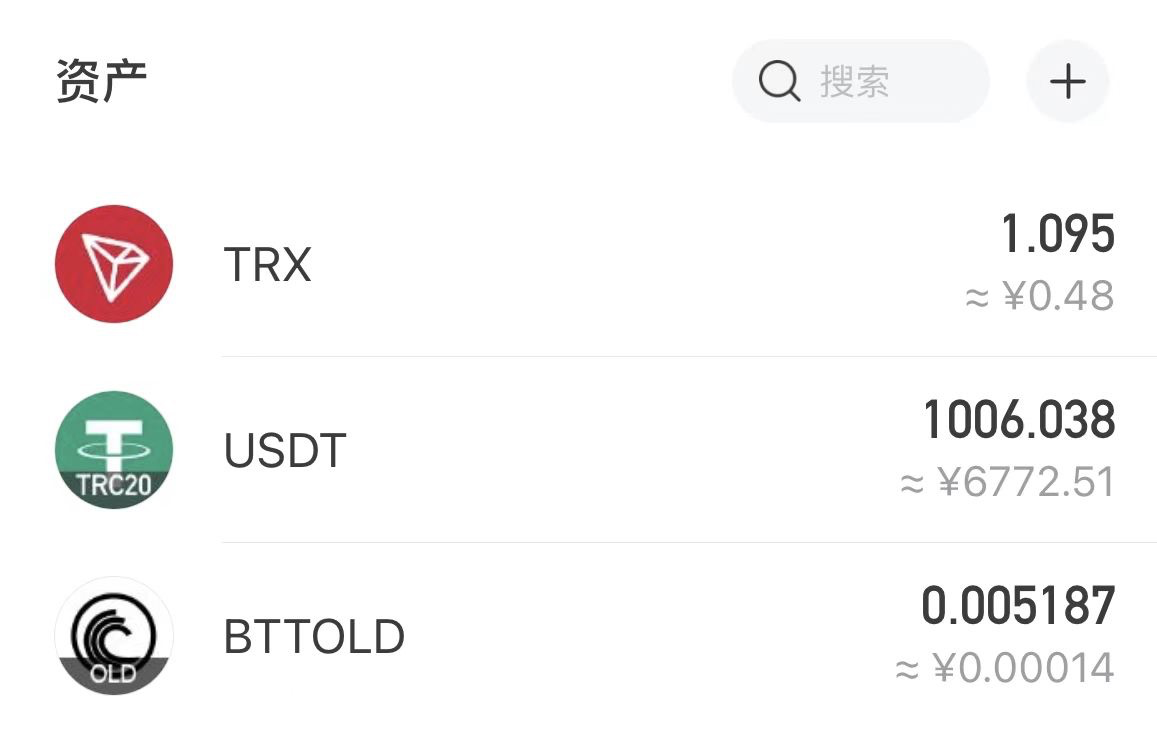Select the TRX token label text
This screenshot has height=746, width=1157.
click(x=268, y=264)
